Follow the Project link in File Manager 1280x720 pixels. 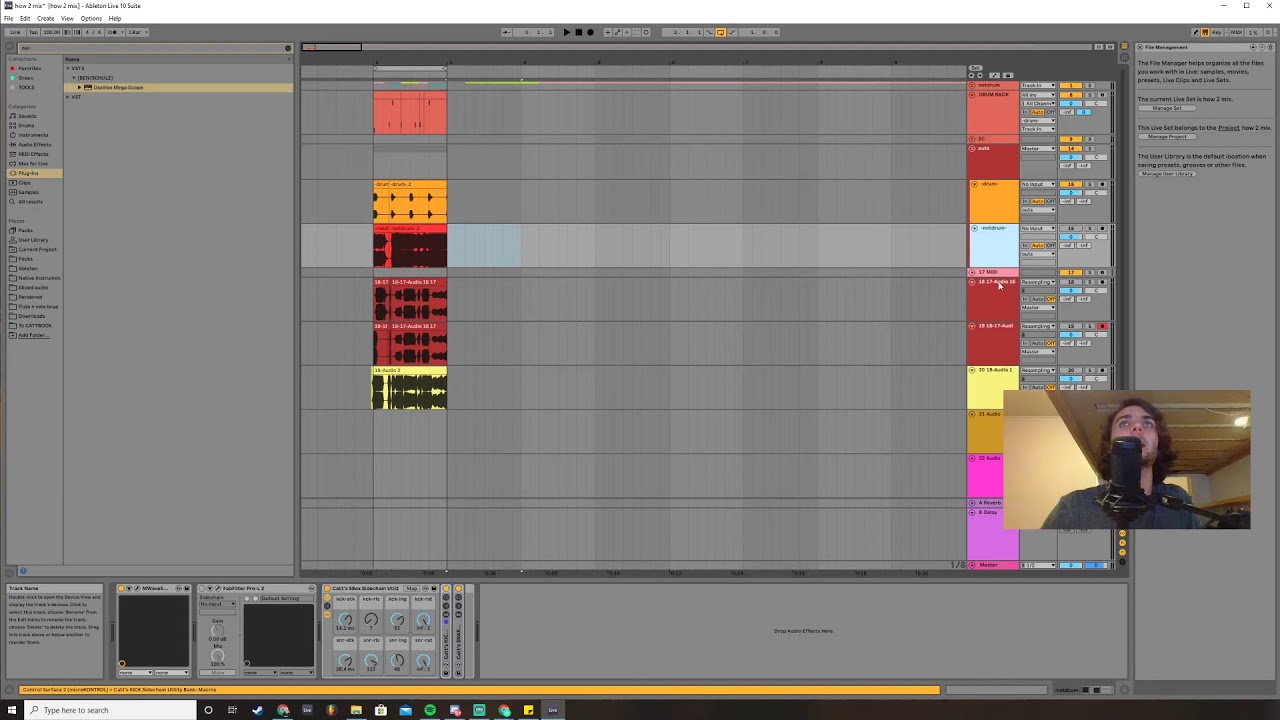tap(1229, 128)
